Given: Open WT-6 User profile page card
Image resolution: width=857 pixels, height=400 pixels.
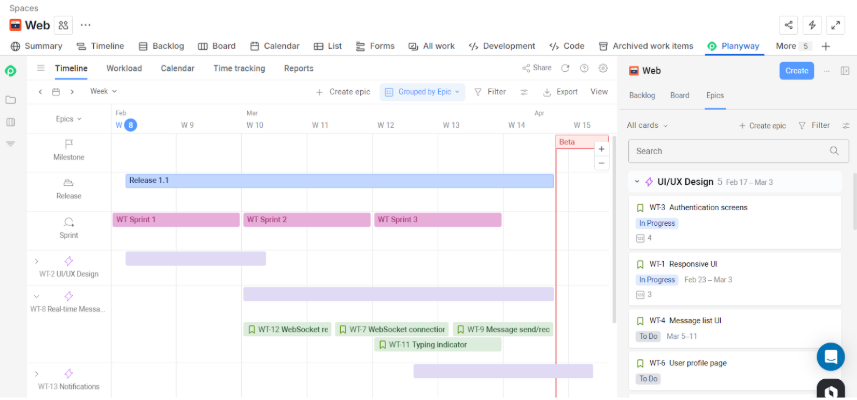Looking at the screenshot, I should click(735, 371).
